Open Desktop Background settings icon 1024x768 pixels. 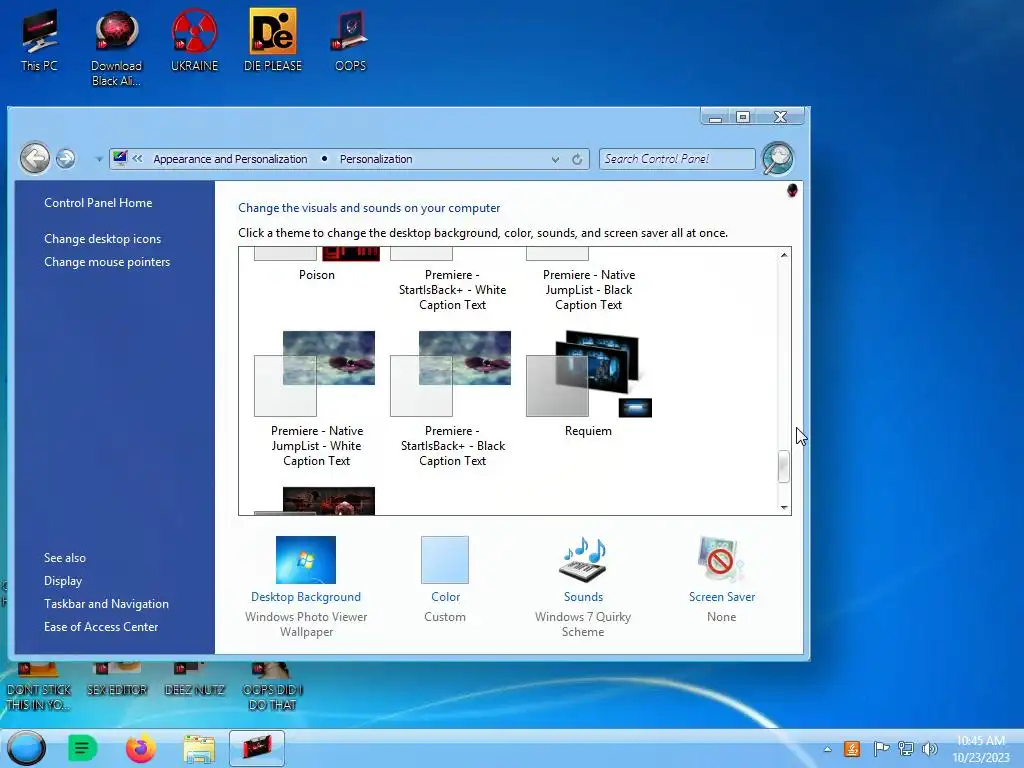point(306,560)
